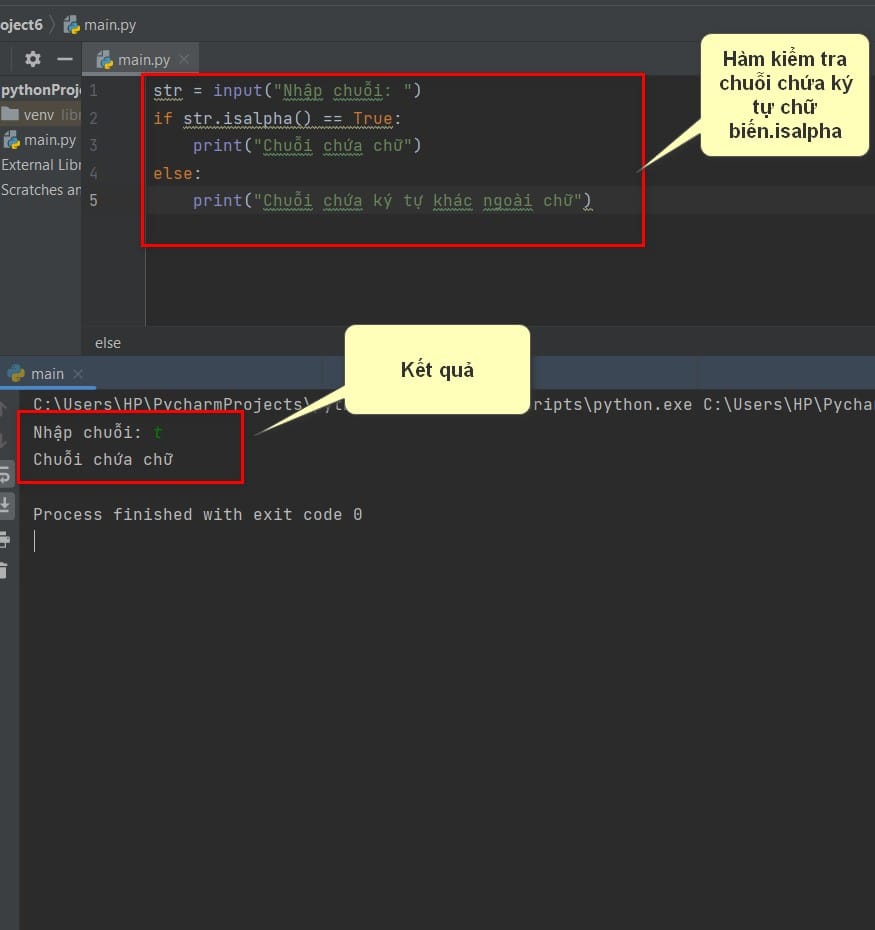Expand Scratches and Consoles tree node
The width and height of the screenshot is (875, 930).
pos(40,190)
